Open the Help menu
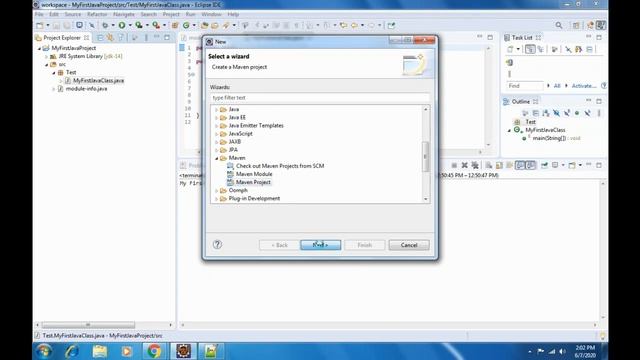 [233, 14]
